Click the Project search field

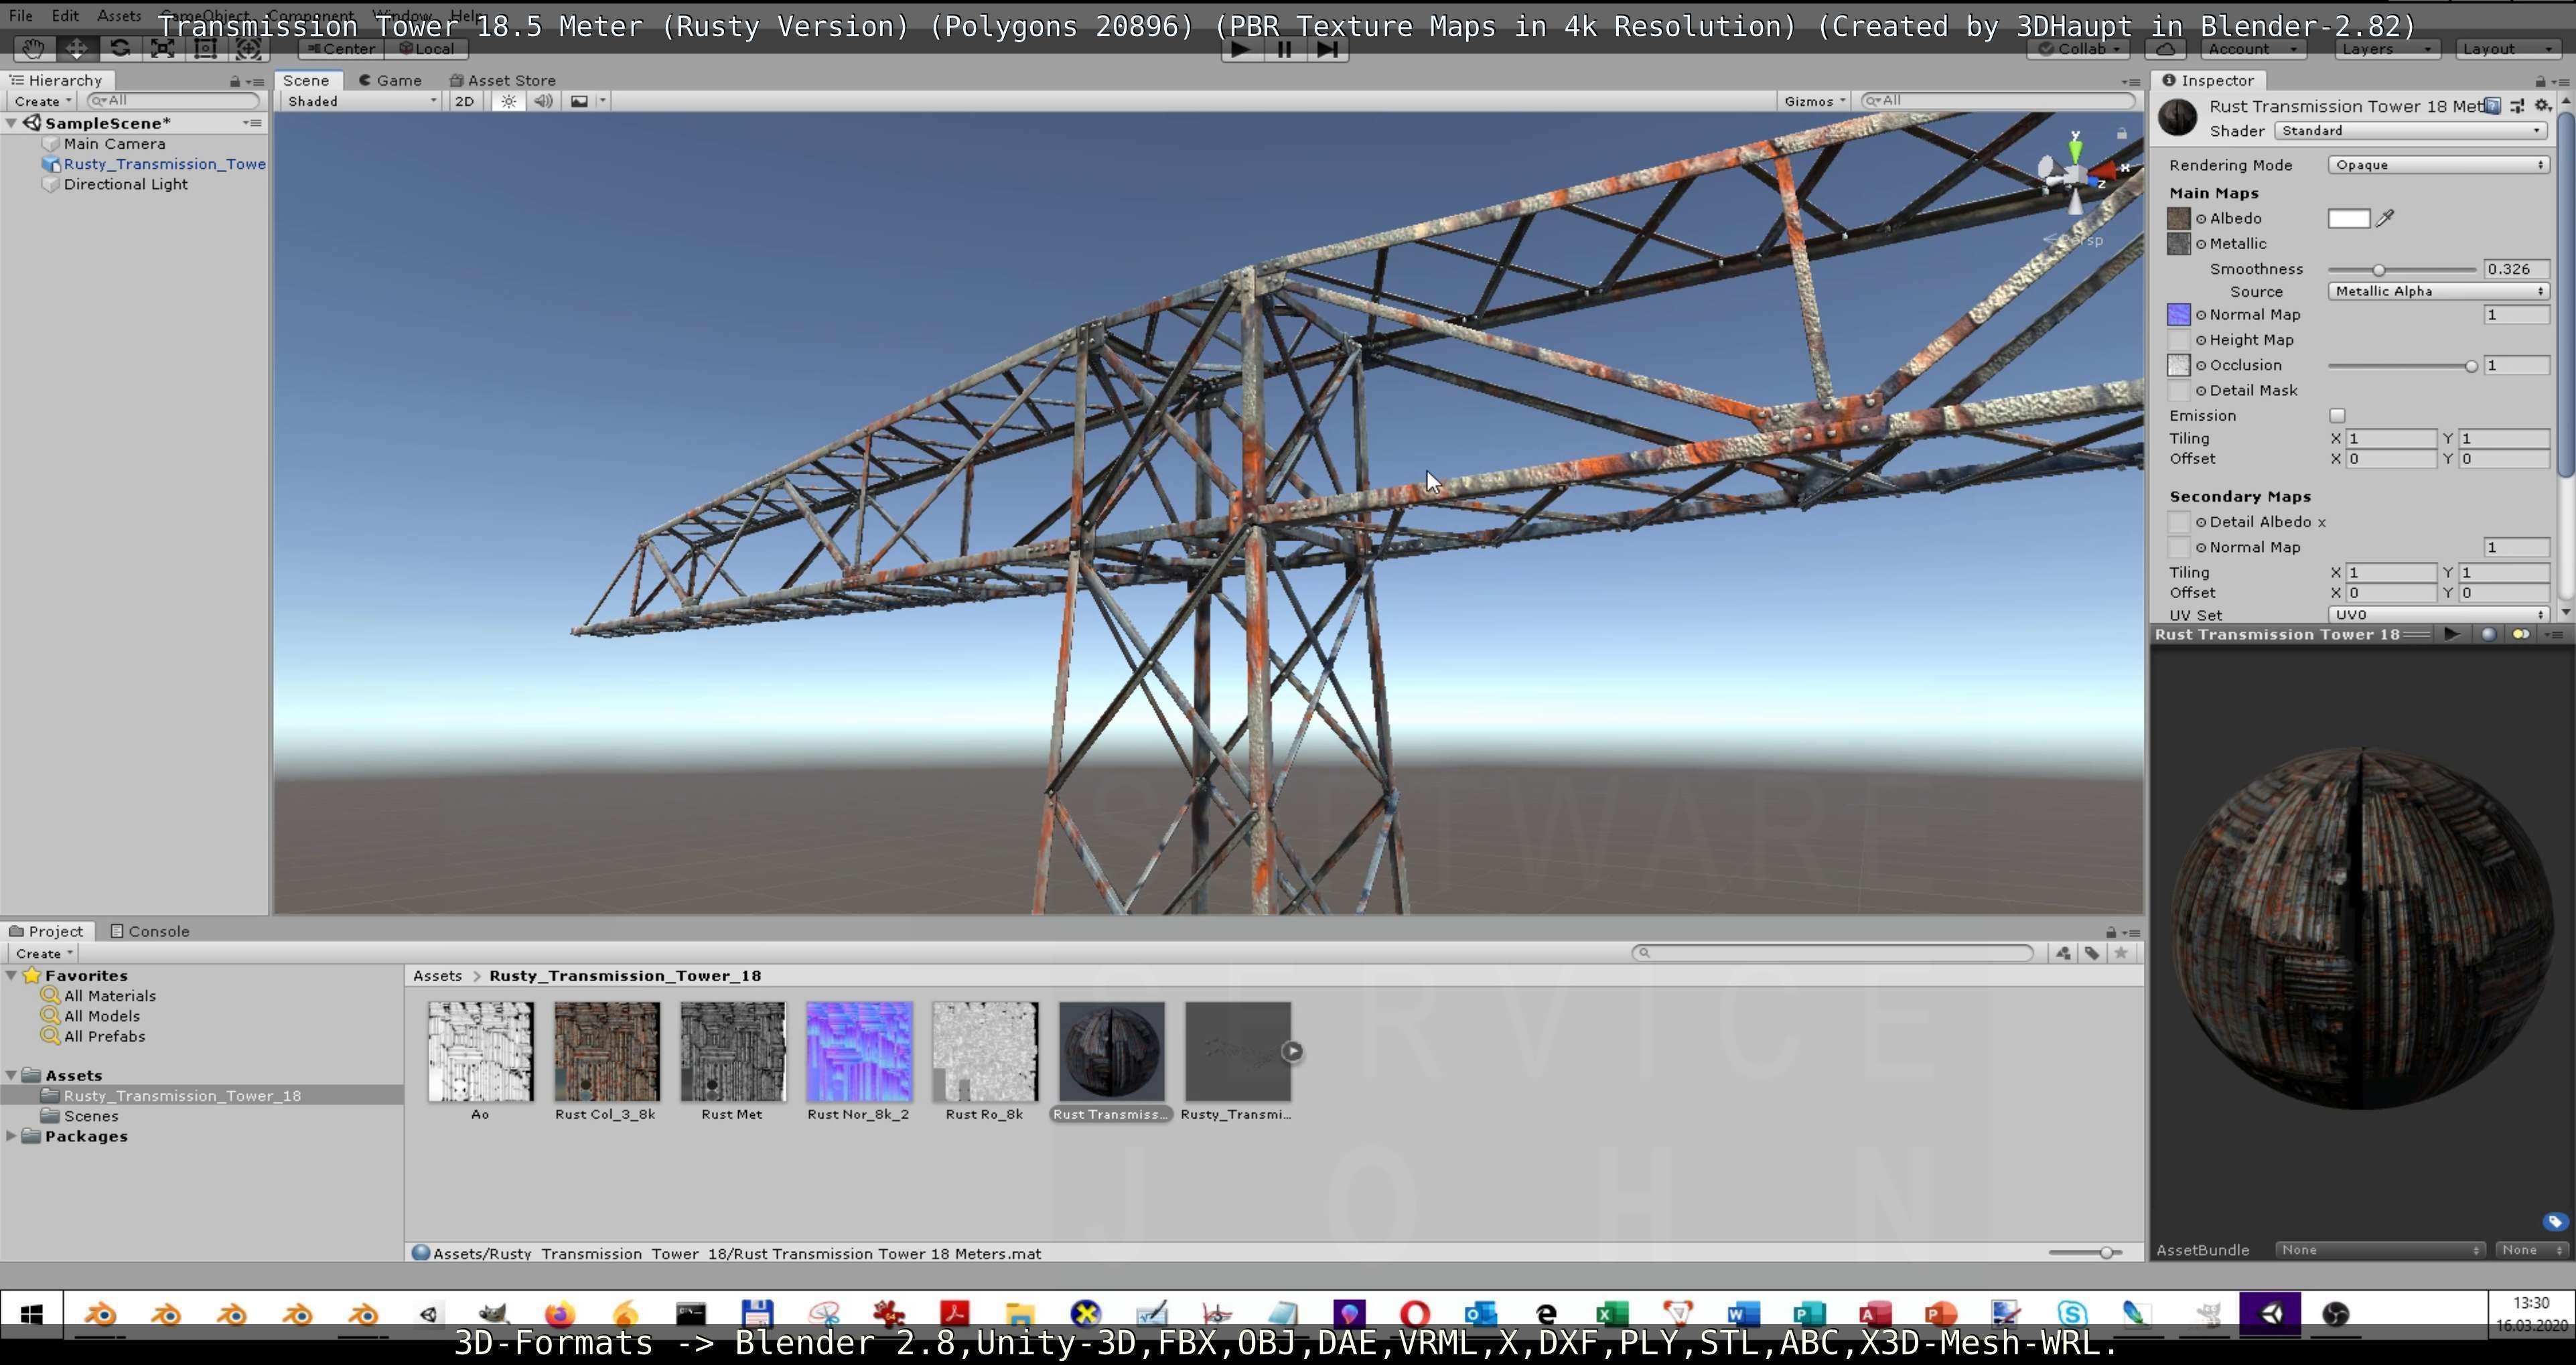[x=1832, y=953]
